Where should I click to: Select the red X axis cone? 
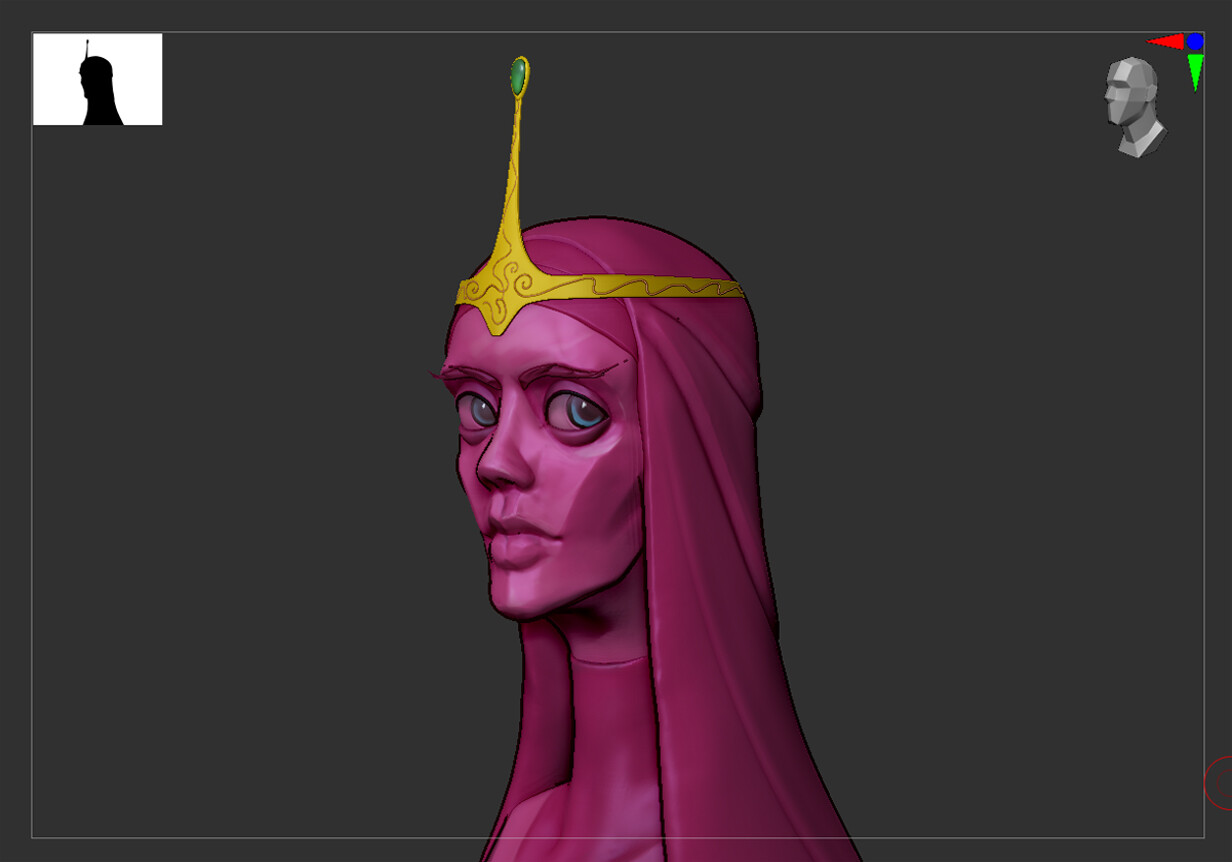click(x=1165, y=41)
